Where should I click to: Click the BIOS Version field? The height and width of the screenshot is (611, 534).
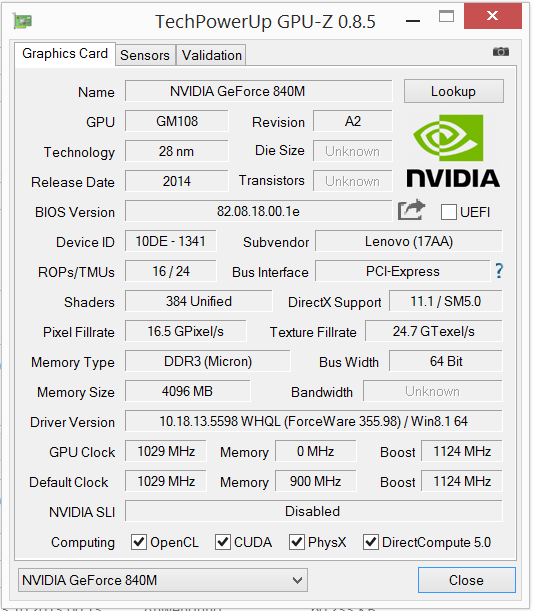[x=258, y=212]
